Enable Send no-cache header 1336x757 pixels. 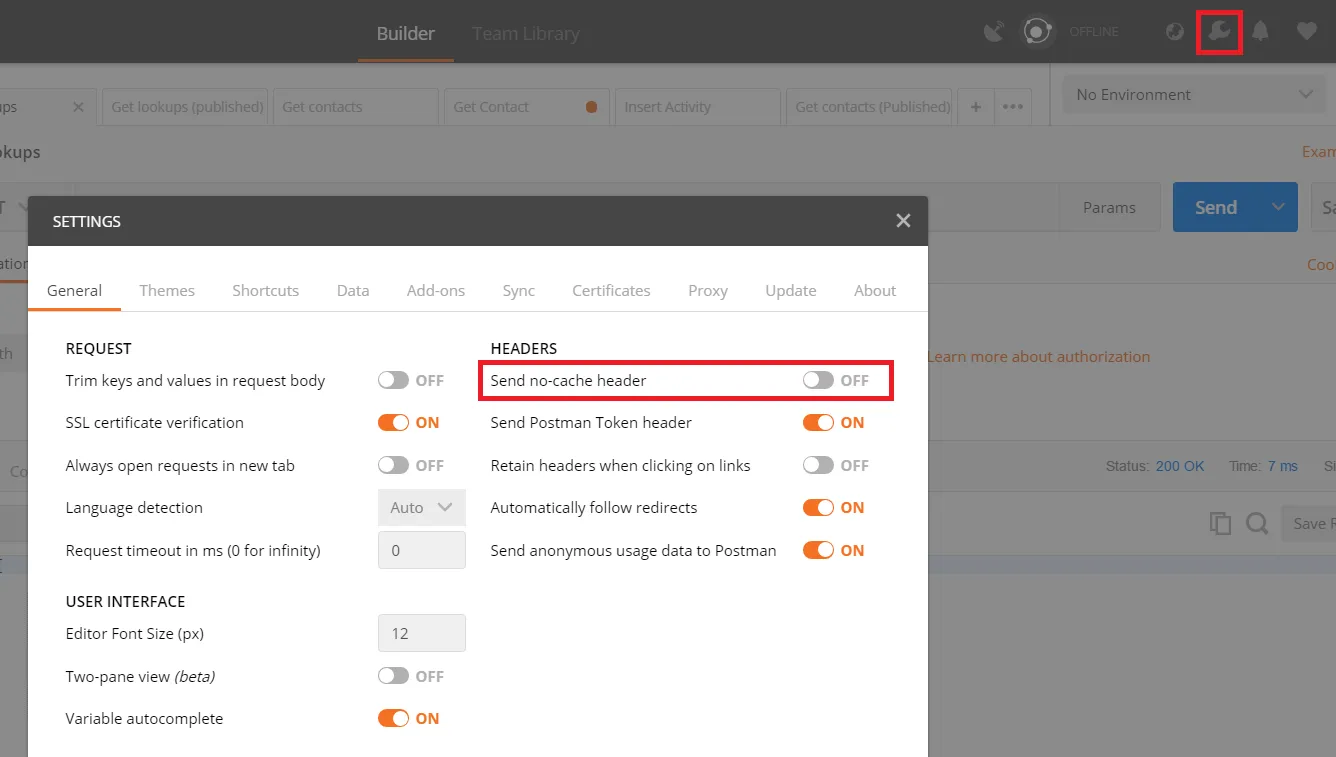(819, 380)
